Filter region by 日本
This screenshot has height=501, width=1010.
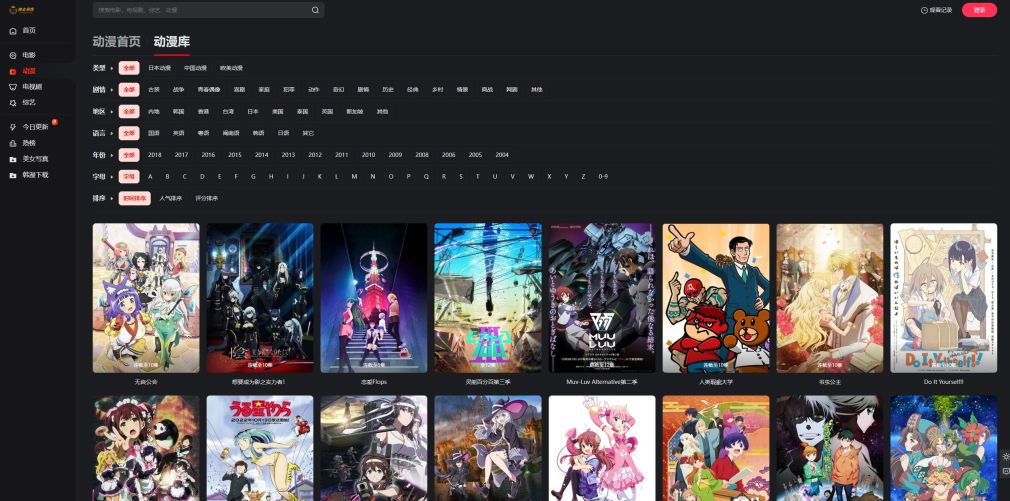(252, 111)
